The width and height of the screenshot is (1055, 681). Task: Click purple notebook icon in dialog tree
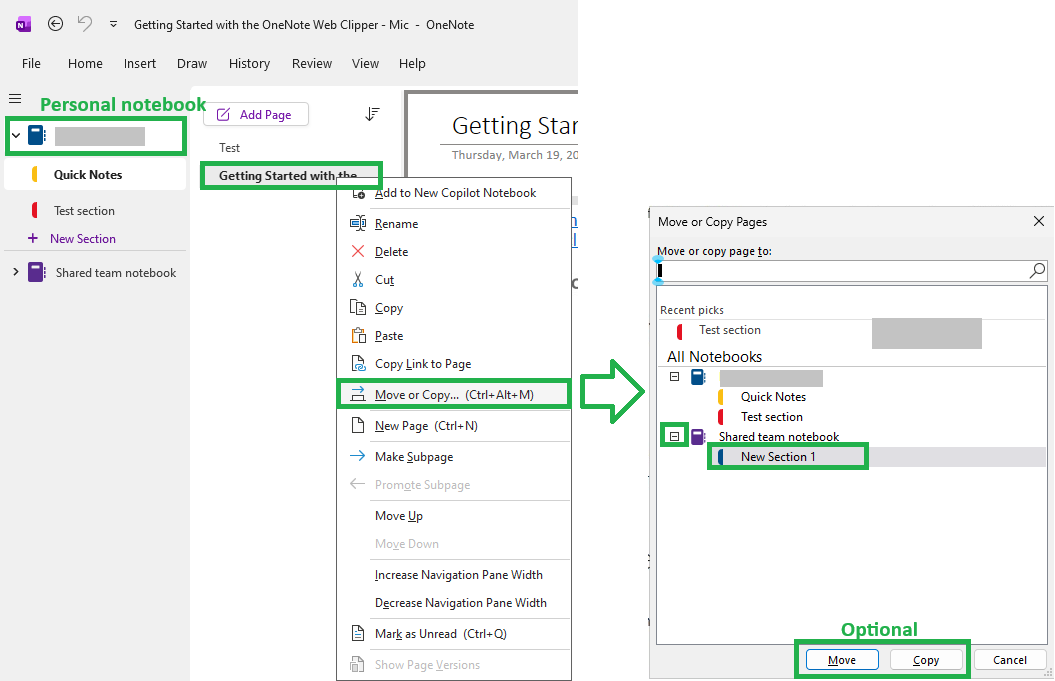click(698, 437)
